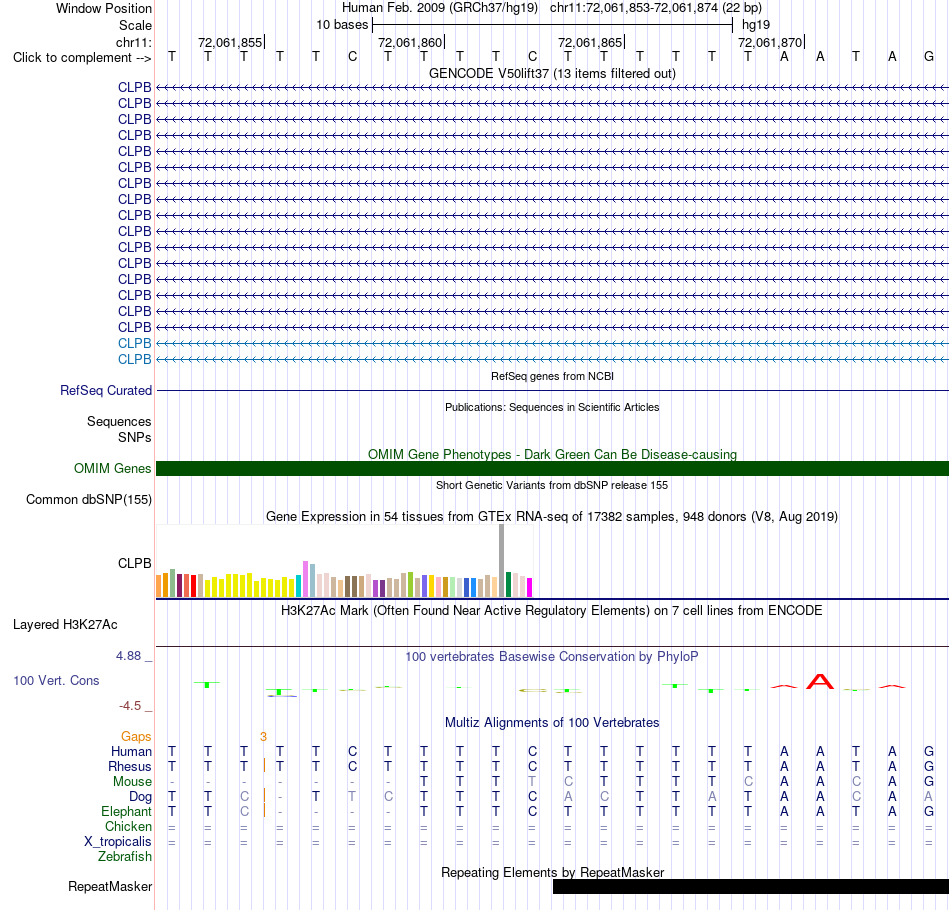Open the 'Multiz Alignments of 100 Vertebrates' title
The height and width of the screenshot is (910, 950).
(x=552, y=723)
